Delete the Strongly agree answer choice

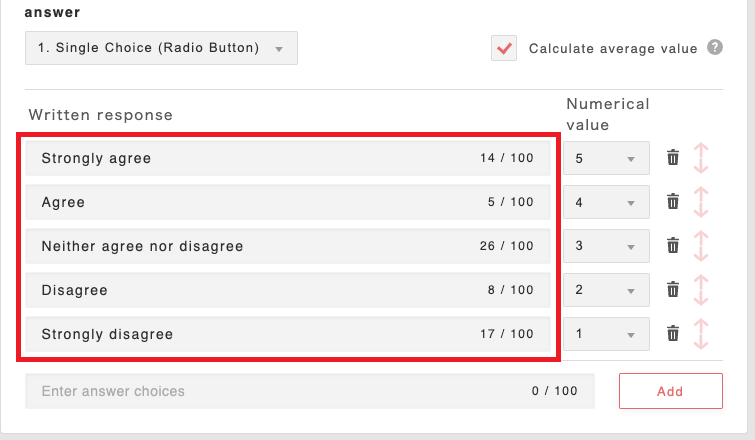click(673, 158)
